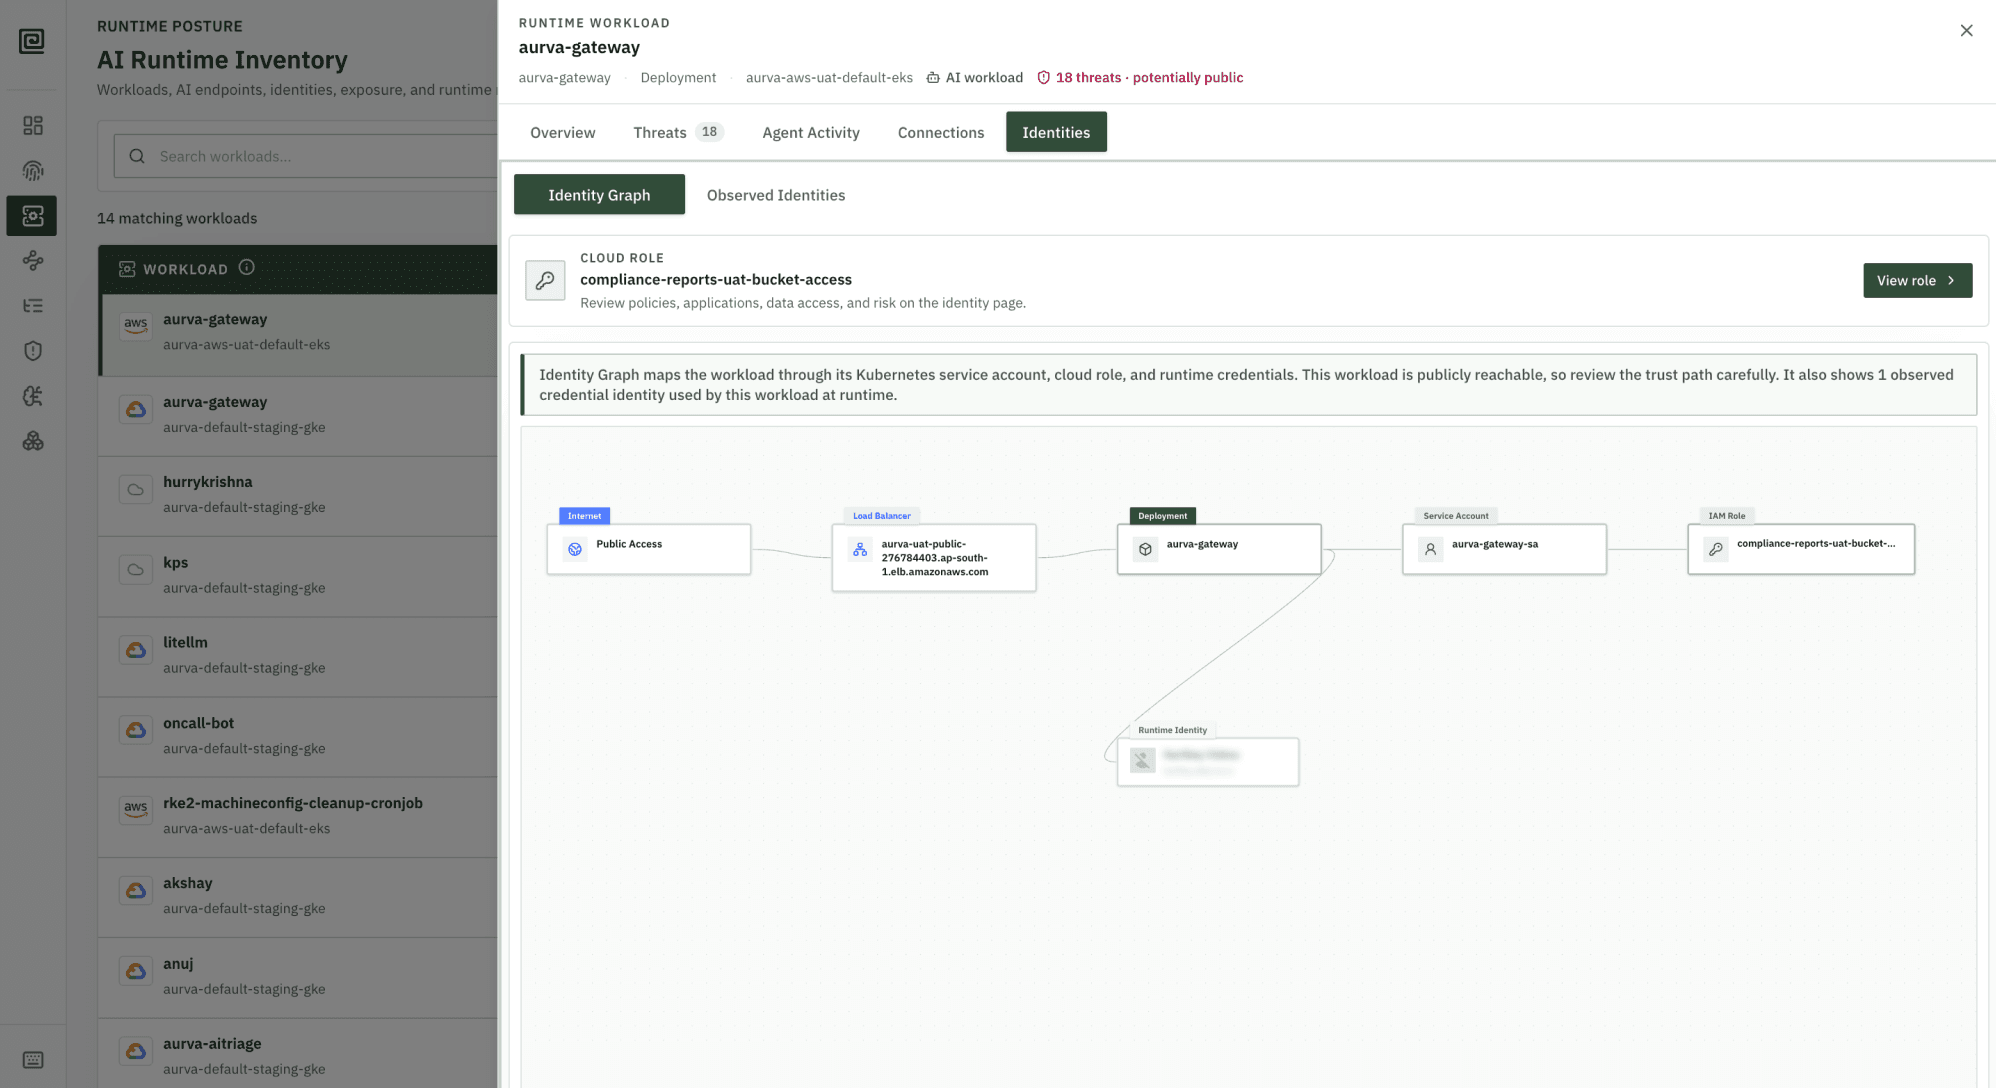Close the runtime workload panel

(x=1966, y=31)
